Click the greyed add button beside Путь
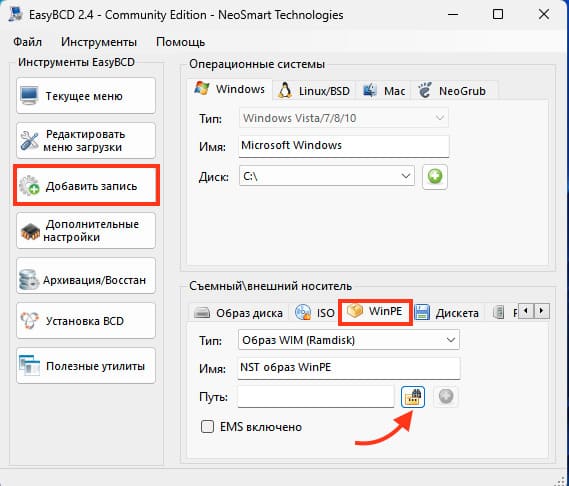 coord(446,396)
